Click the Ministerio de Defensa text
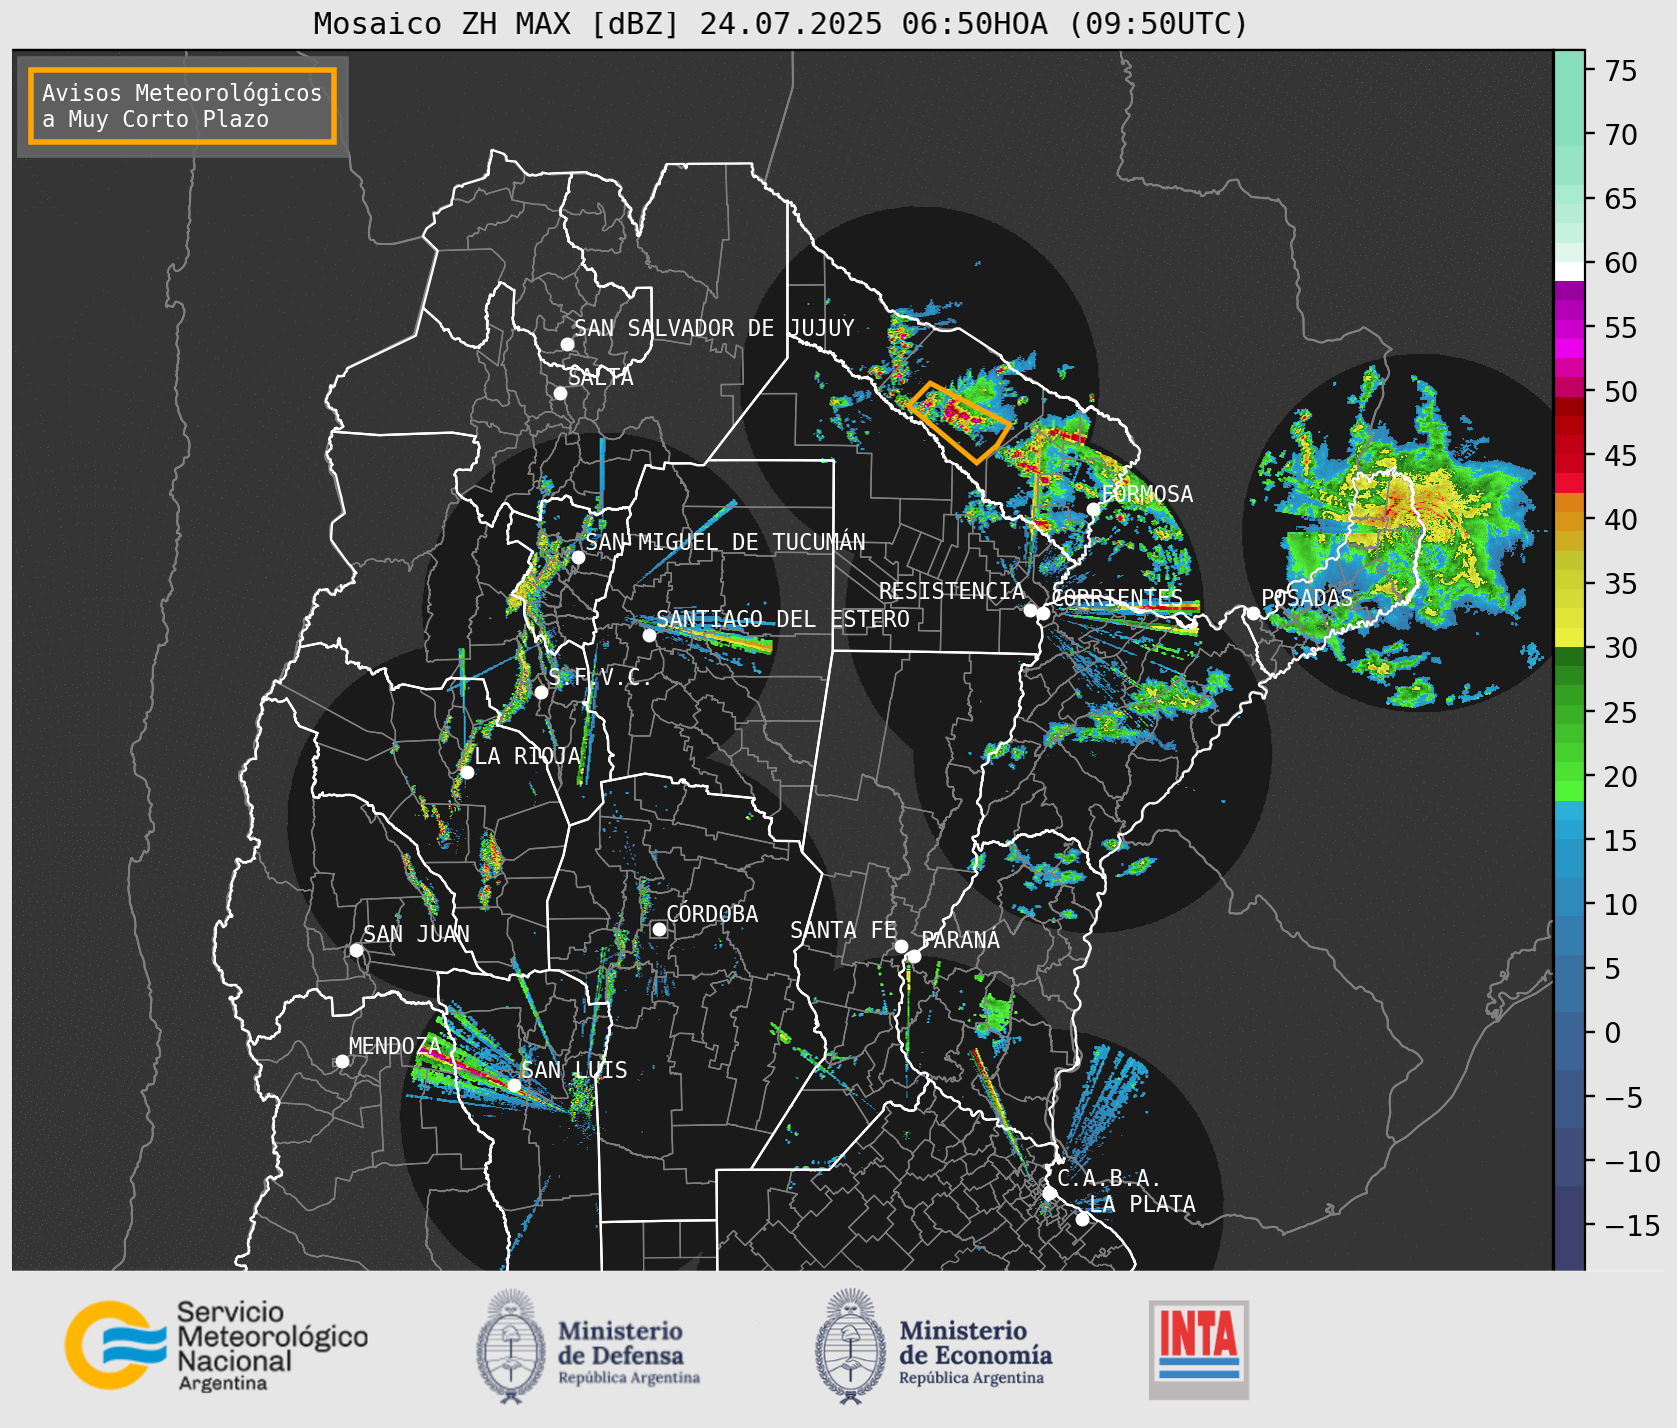Viewport: 1677px width, 1428px height. [629, 1354]
